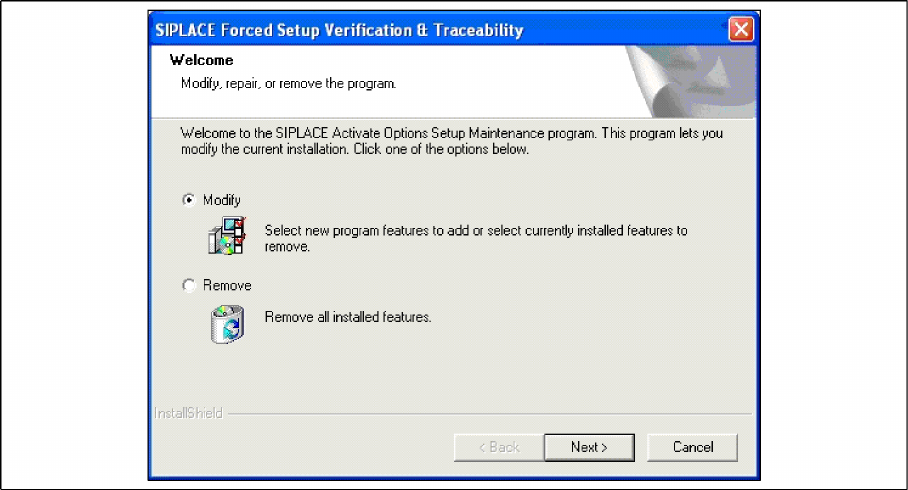Click the greyed-out Back button
The image size is (908, 490).
pos(499,448)
